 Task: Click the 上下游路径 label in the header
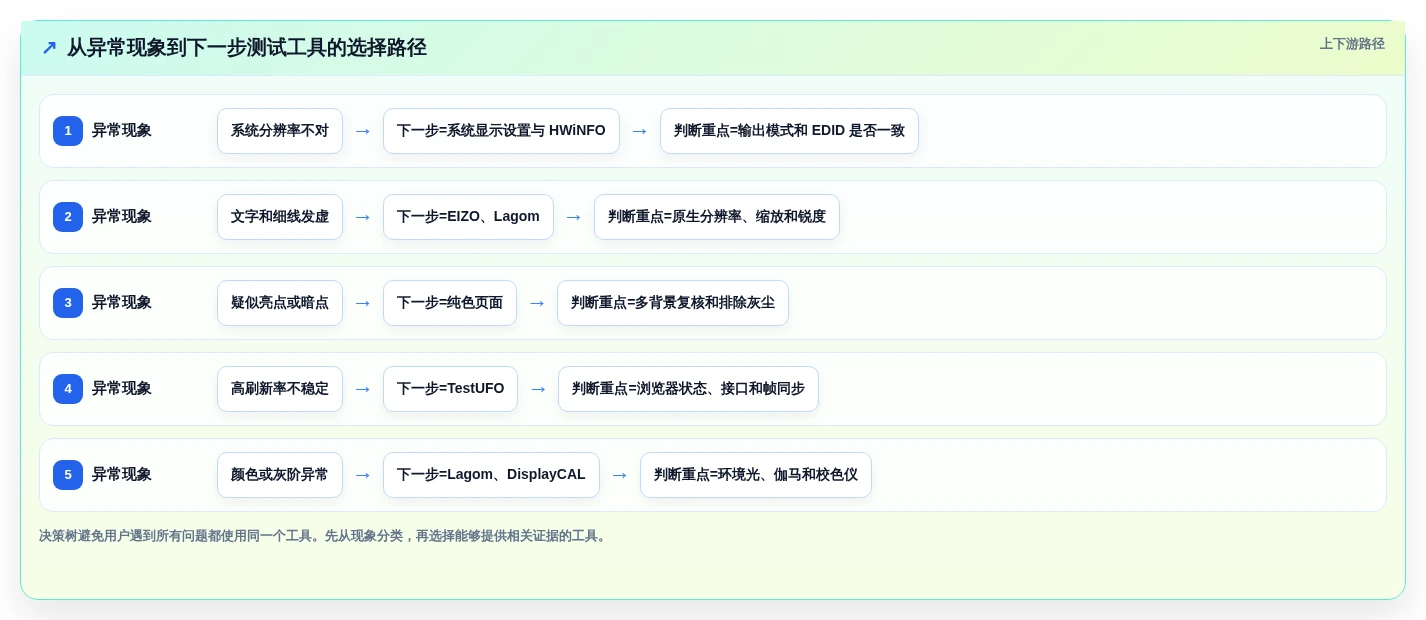coord(1352,44)
